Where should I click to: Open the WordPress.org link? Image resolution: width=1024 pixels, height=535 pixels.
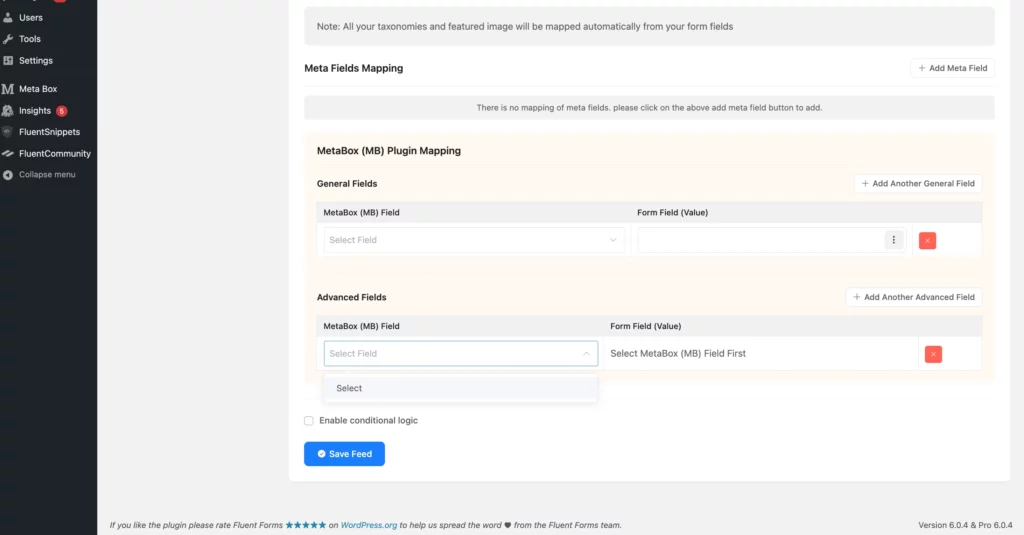[x=369, y=525]
